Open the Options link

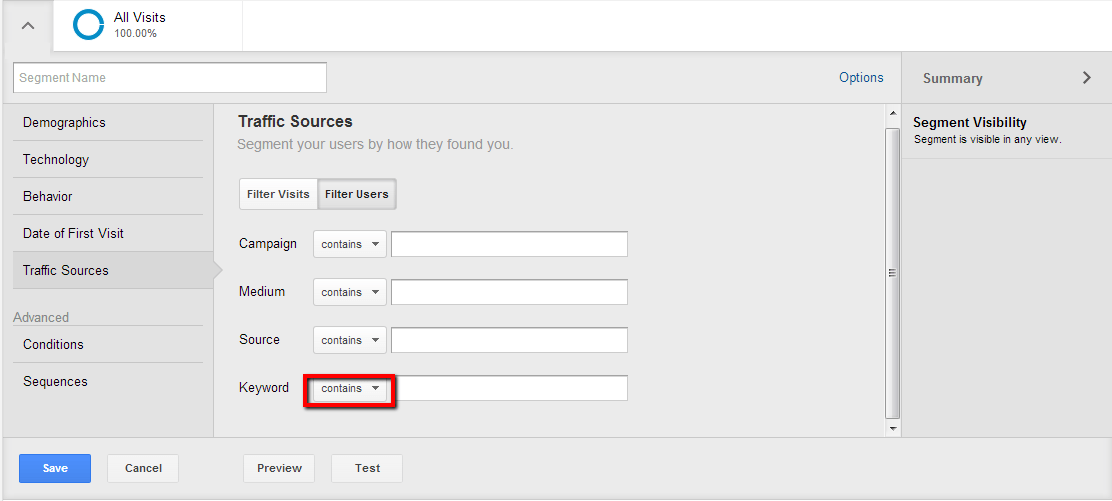pyautogui.click(x=861, y=77)
